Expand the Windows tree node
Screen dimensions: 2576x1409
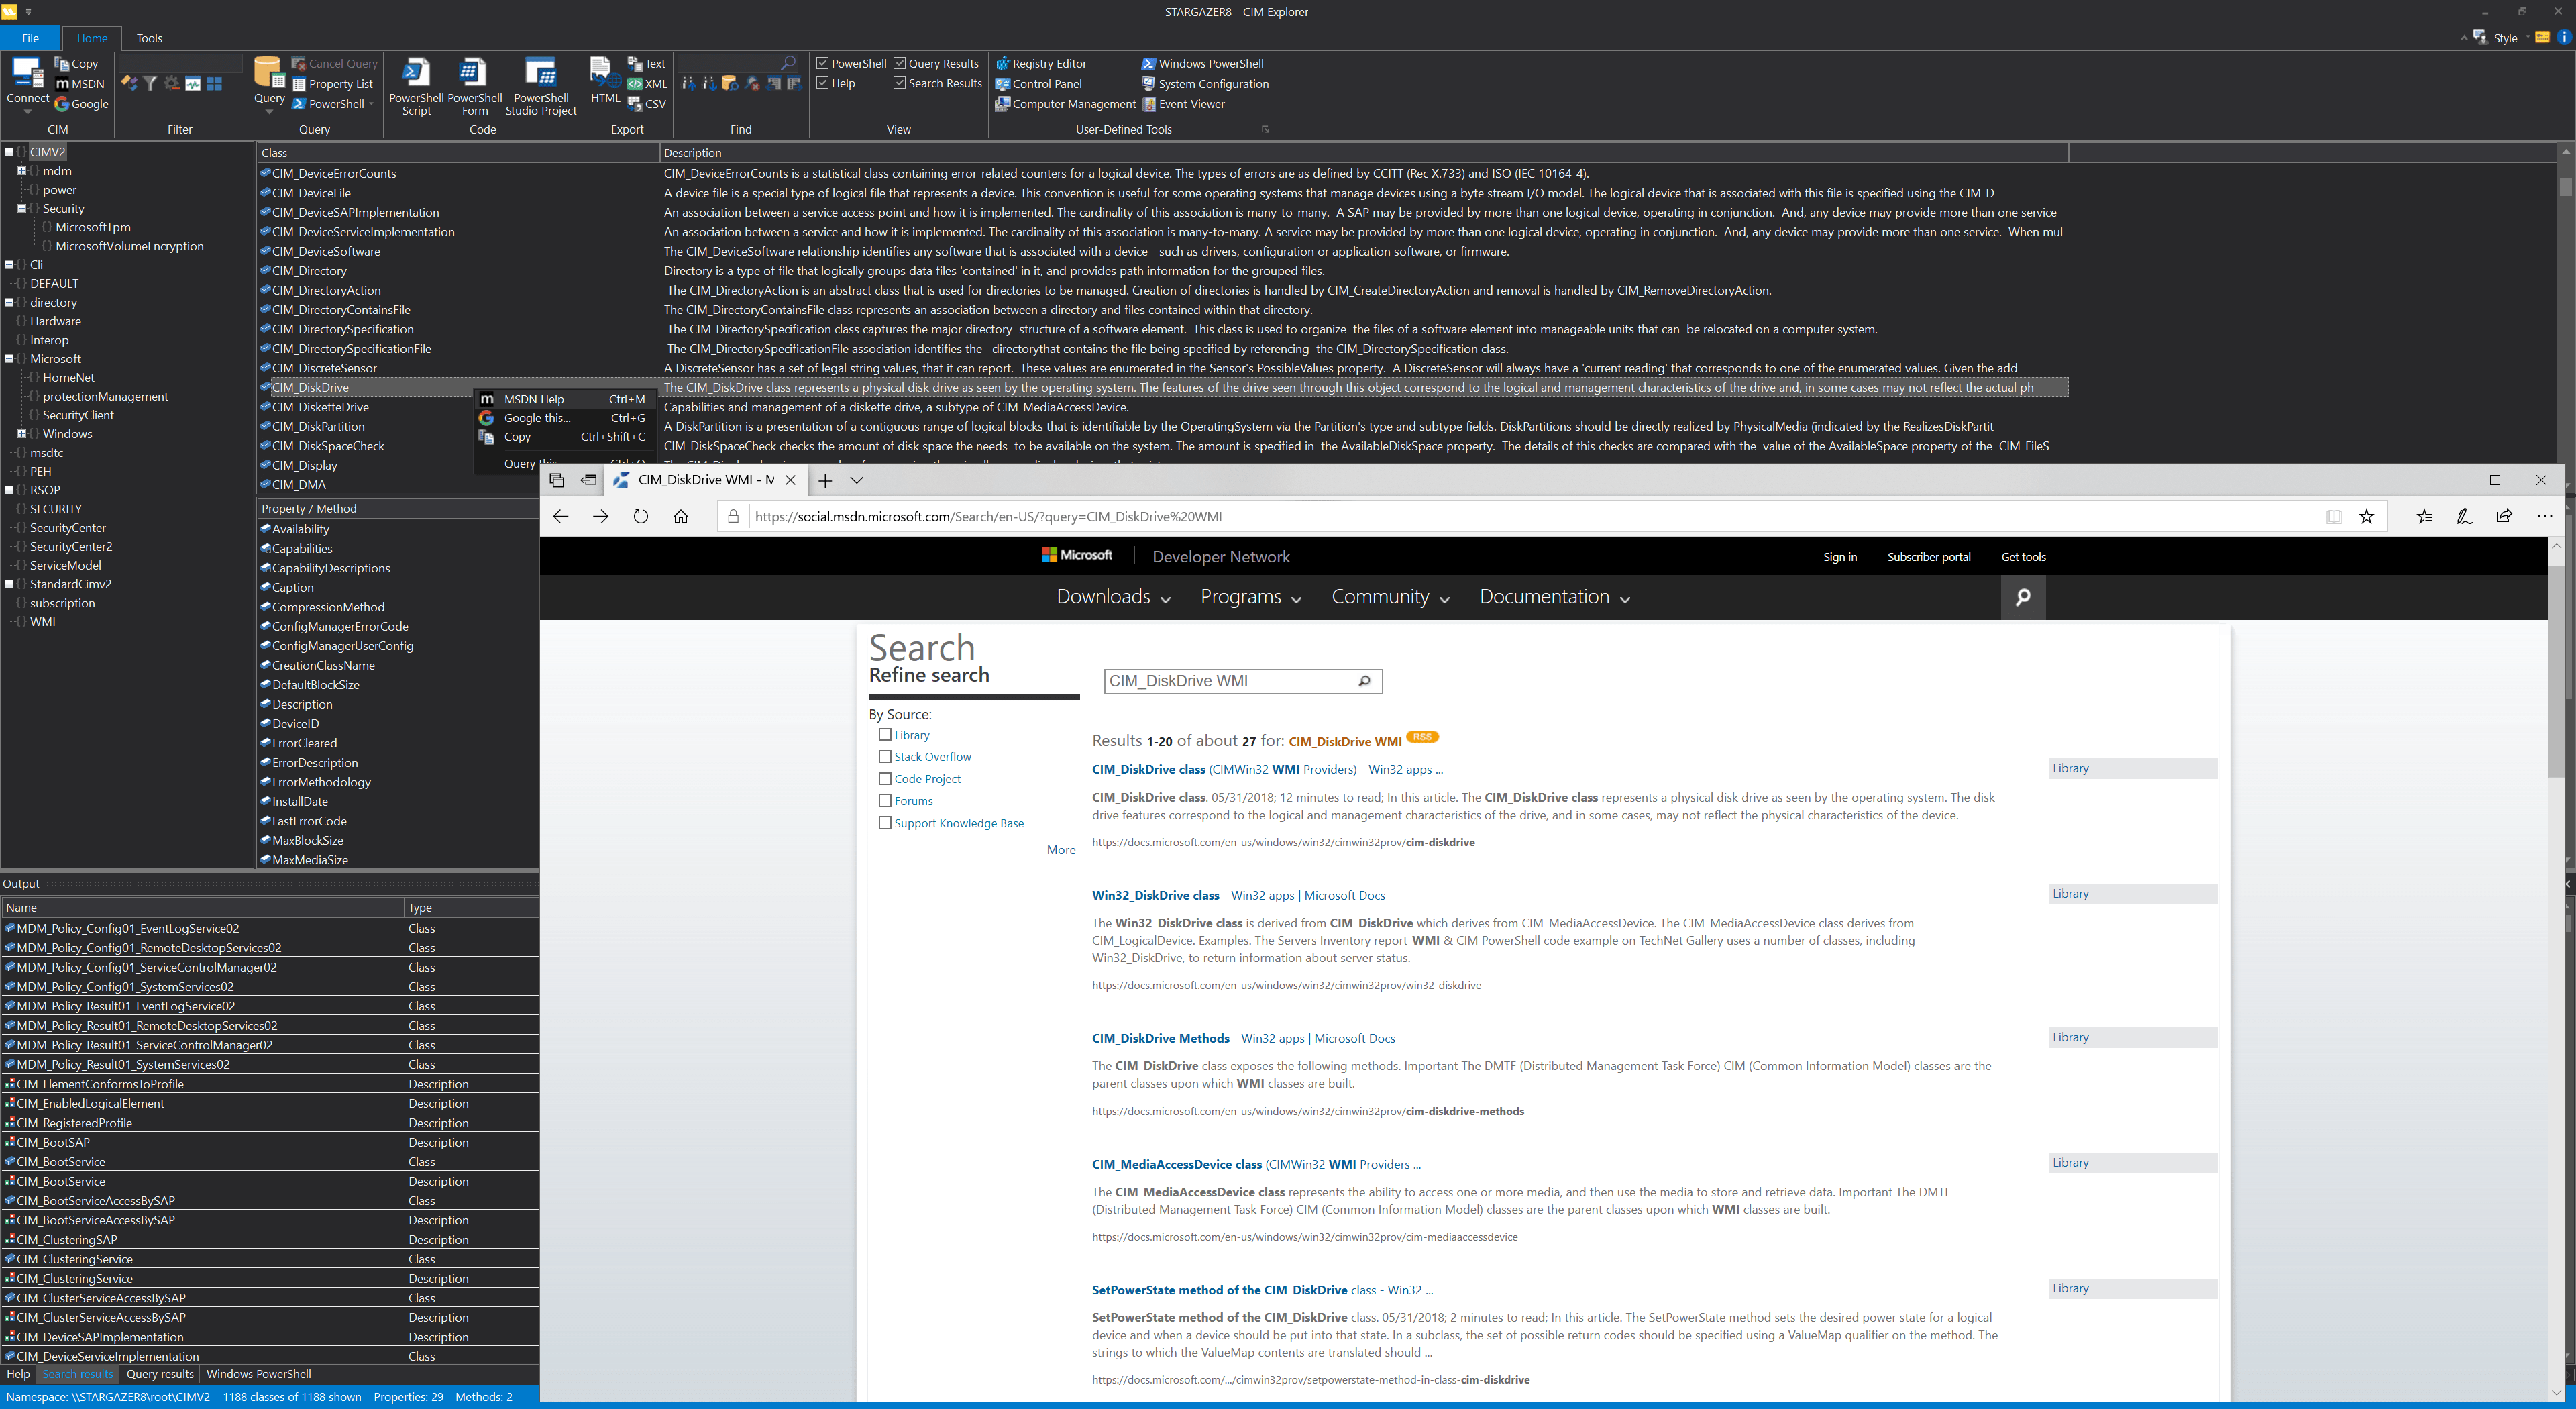click(21, 433)
